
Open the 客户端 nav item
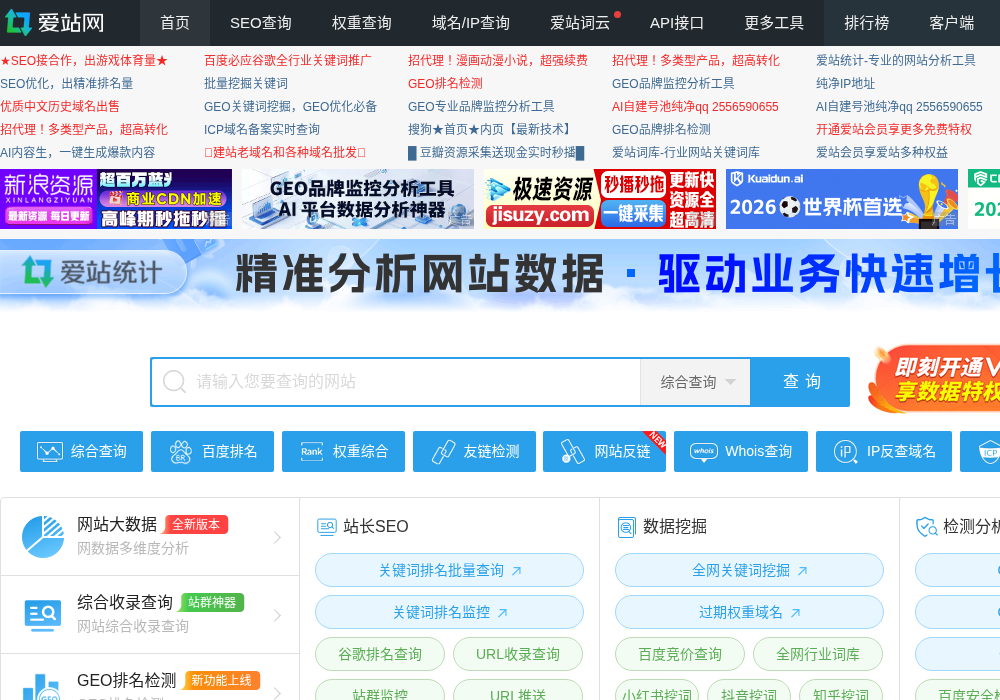[x=952, y=23]
